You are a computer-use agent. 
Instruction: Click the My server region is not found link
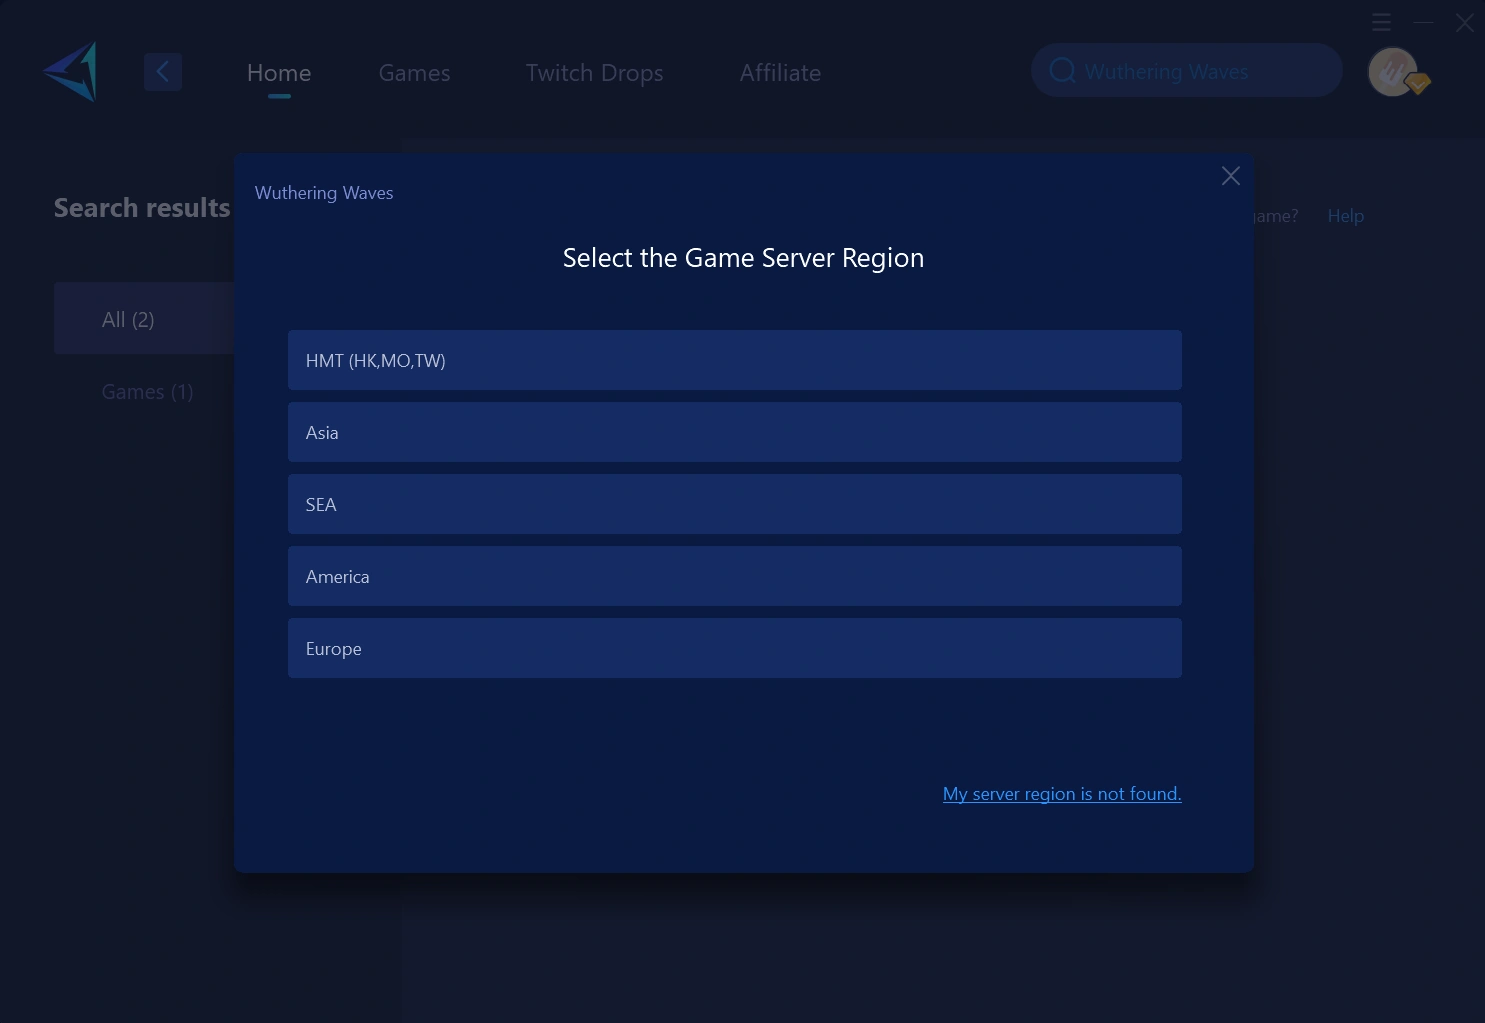coord(1062,793)
